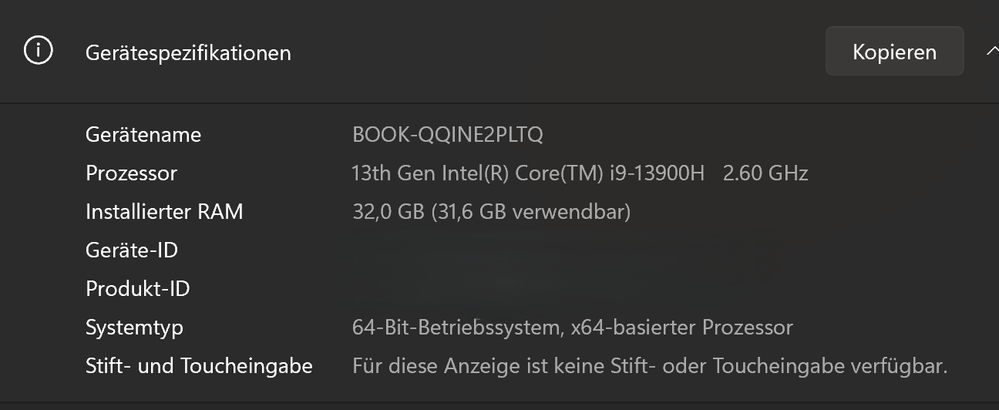This screenshot has height=410, width=999.
Task: Select the Stift- oder Toucheingabe availability text
Action: [x=650, y=366]
